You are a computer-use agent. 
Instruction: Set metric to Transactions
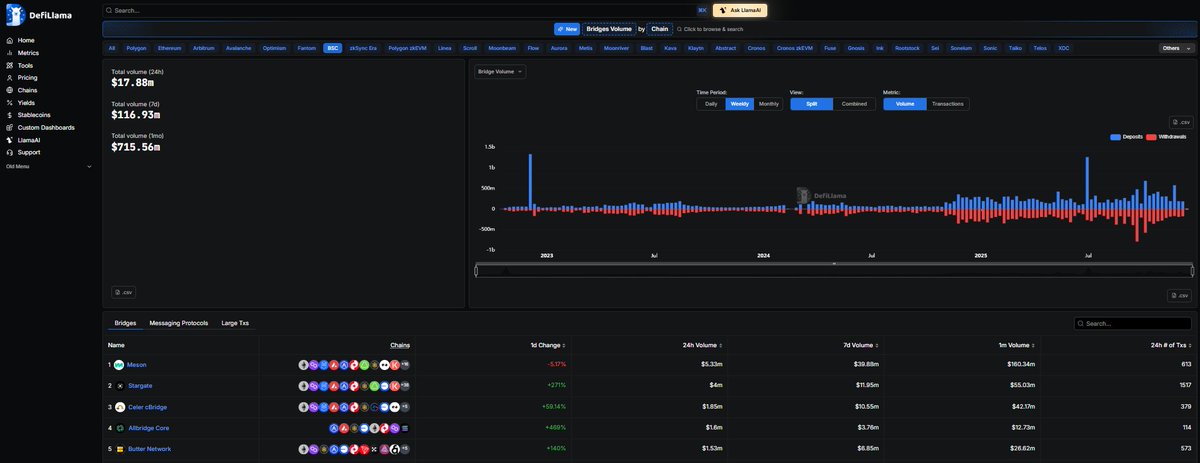coord(948,104)
